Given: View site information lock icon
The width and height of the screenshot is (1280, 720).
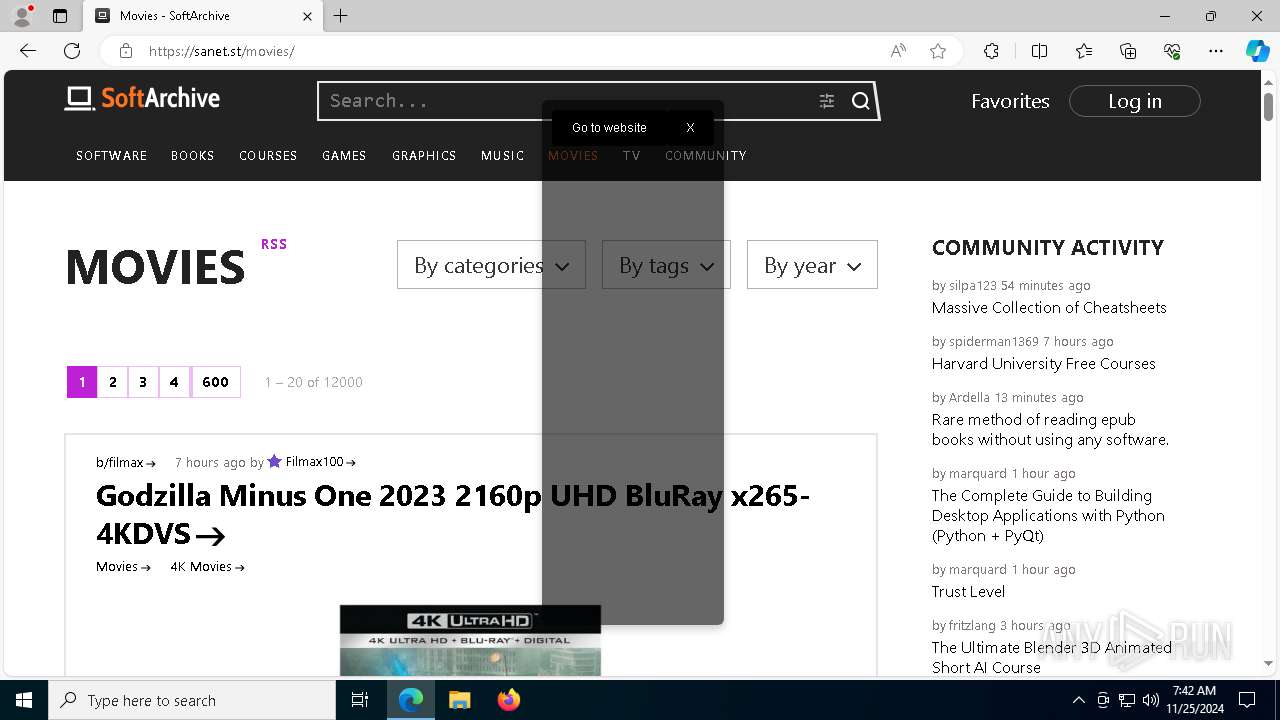Looking at the screenshot, I should coord(125,51).
